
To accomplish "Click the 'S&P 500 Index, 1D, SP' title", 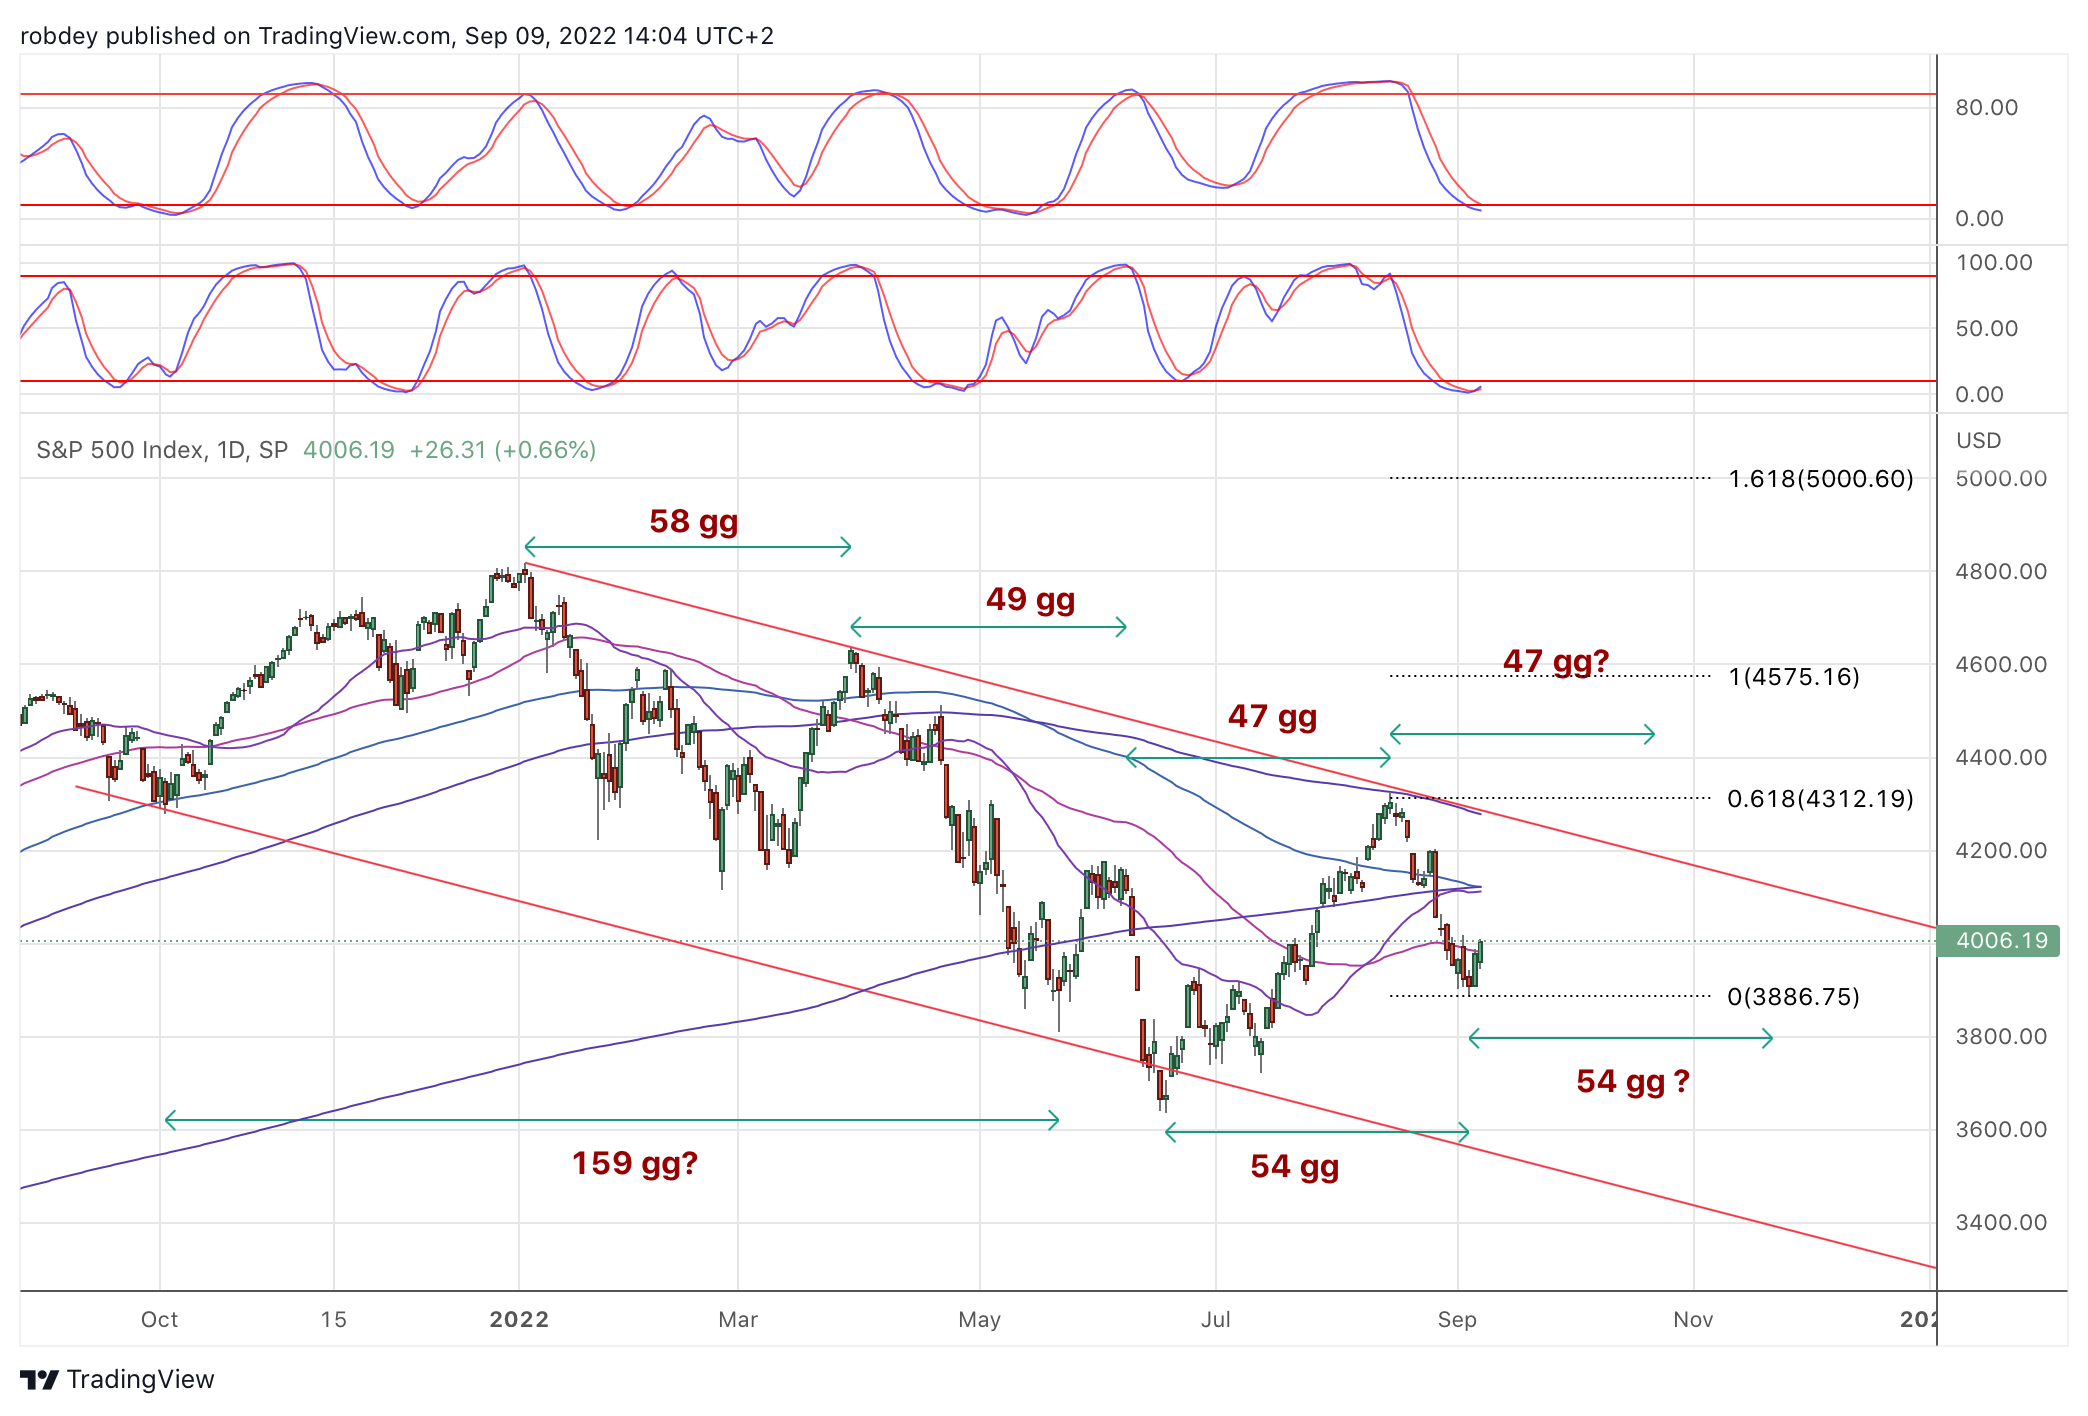I will [x=162, y=450].
